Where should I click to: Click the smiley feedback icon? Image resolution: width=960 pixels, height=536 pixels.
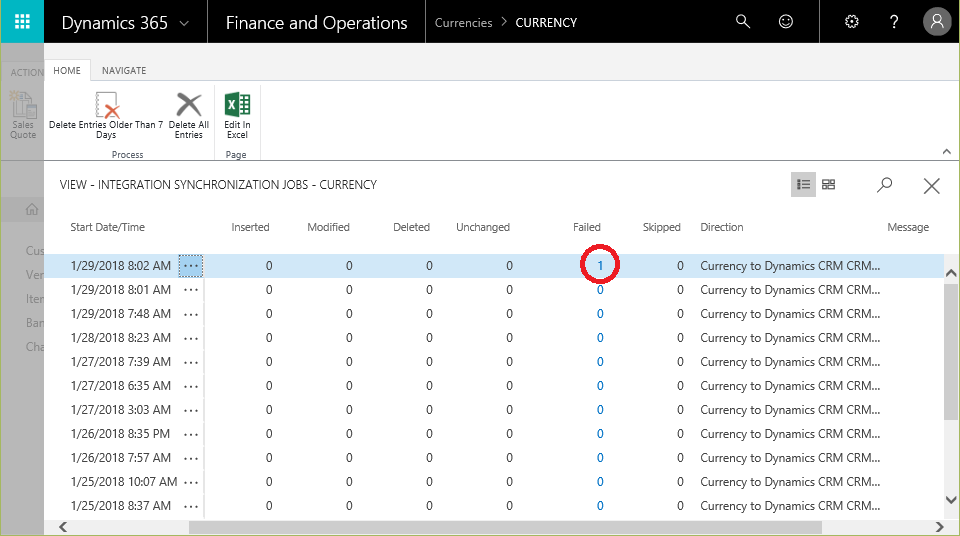pyautogui.click(x=786, y=22)
